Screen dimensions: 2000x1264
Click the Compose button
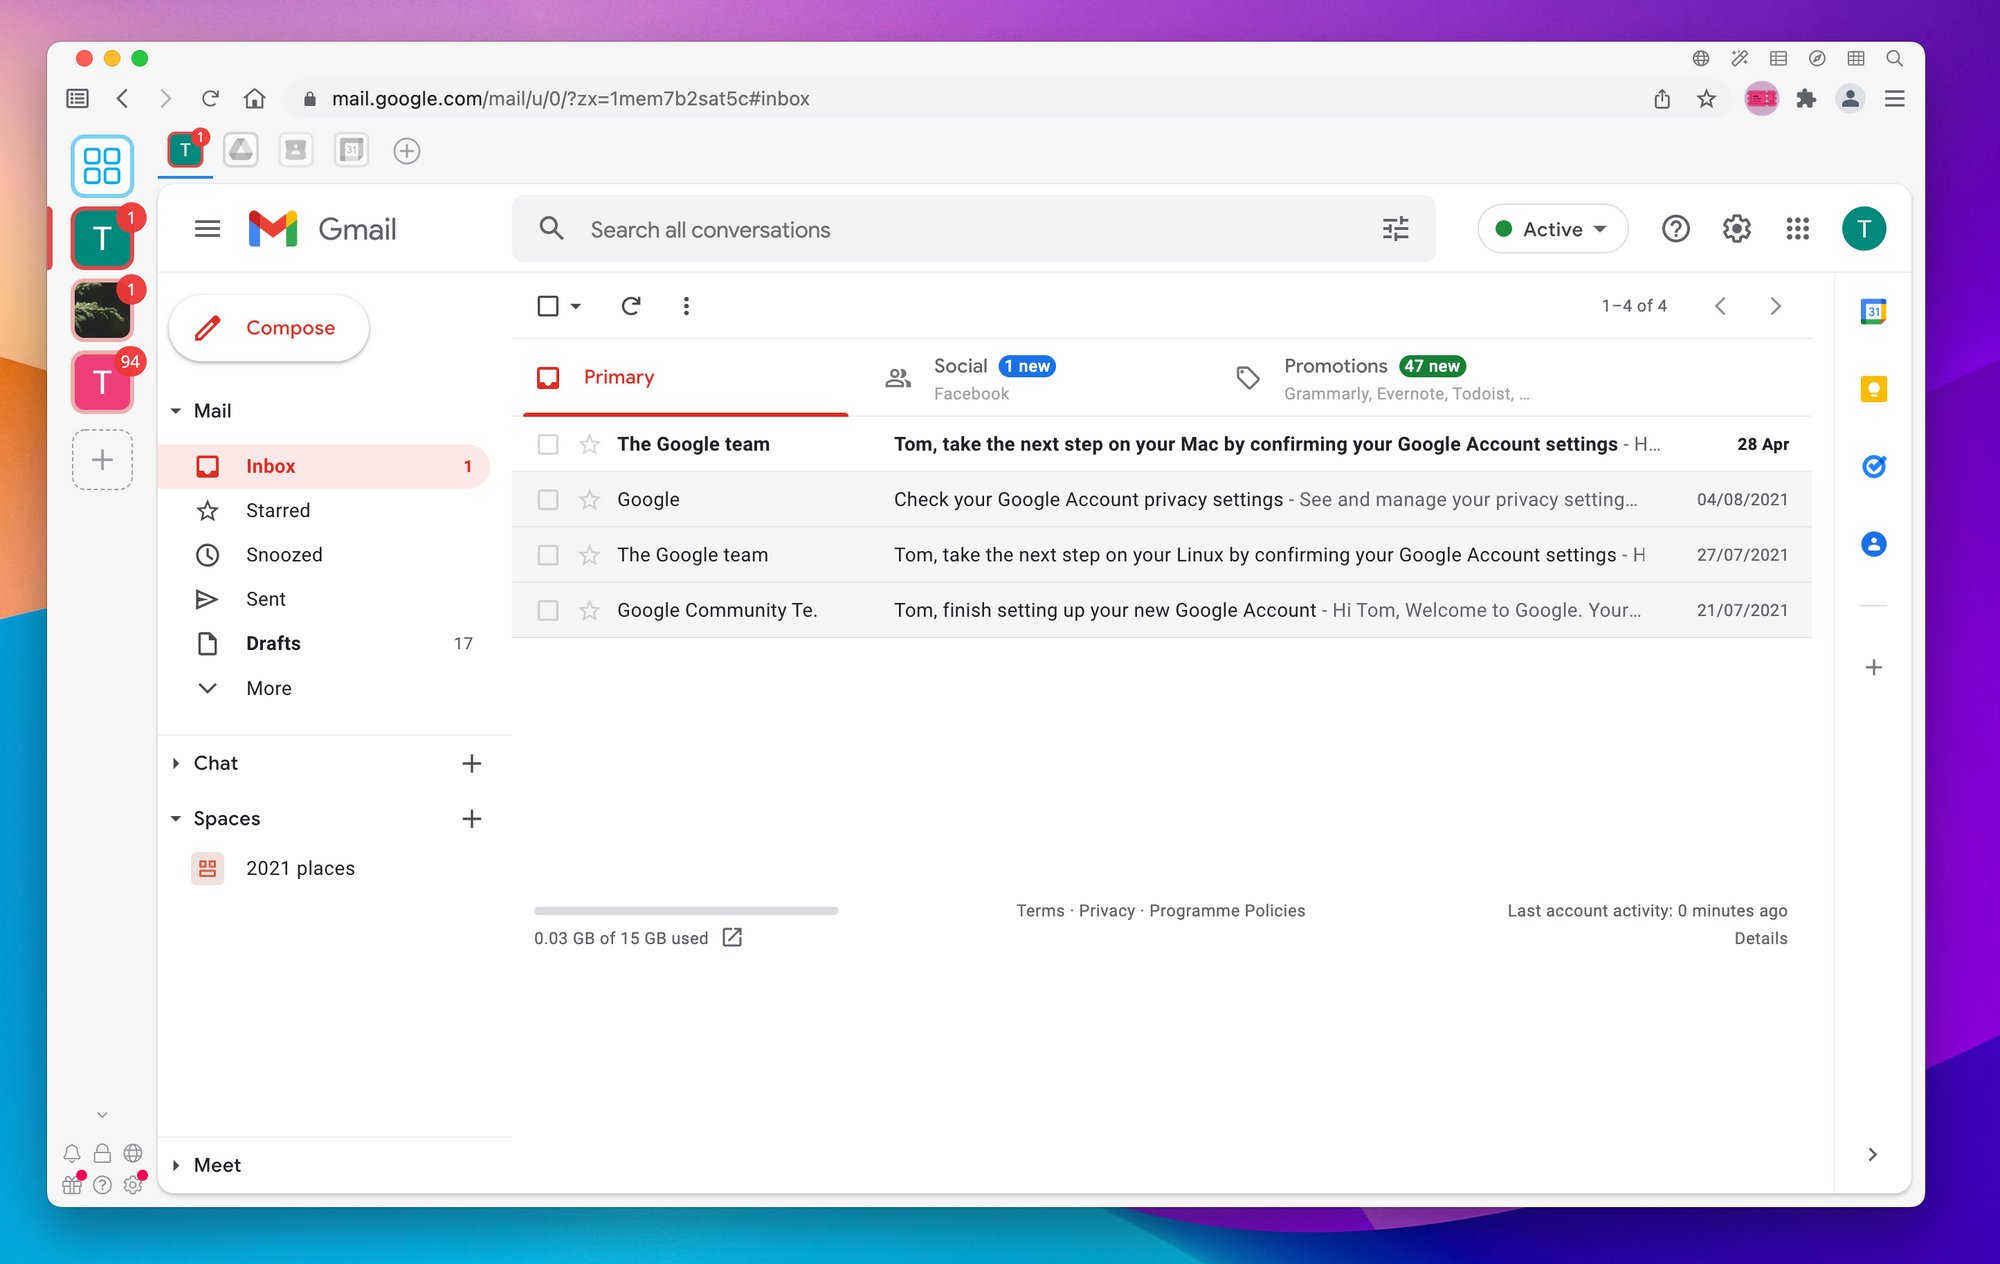pos(268,326)
